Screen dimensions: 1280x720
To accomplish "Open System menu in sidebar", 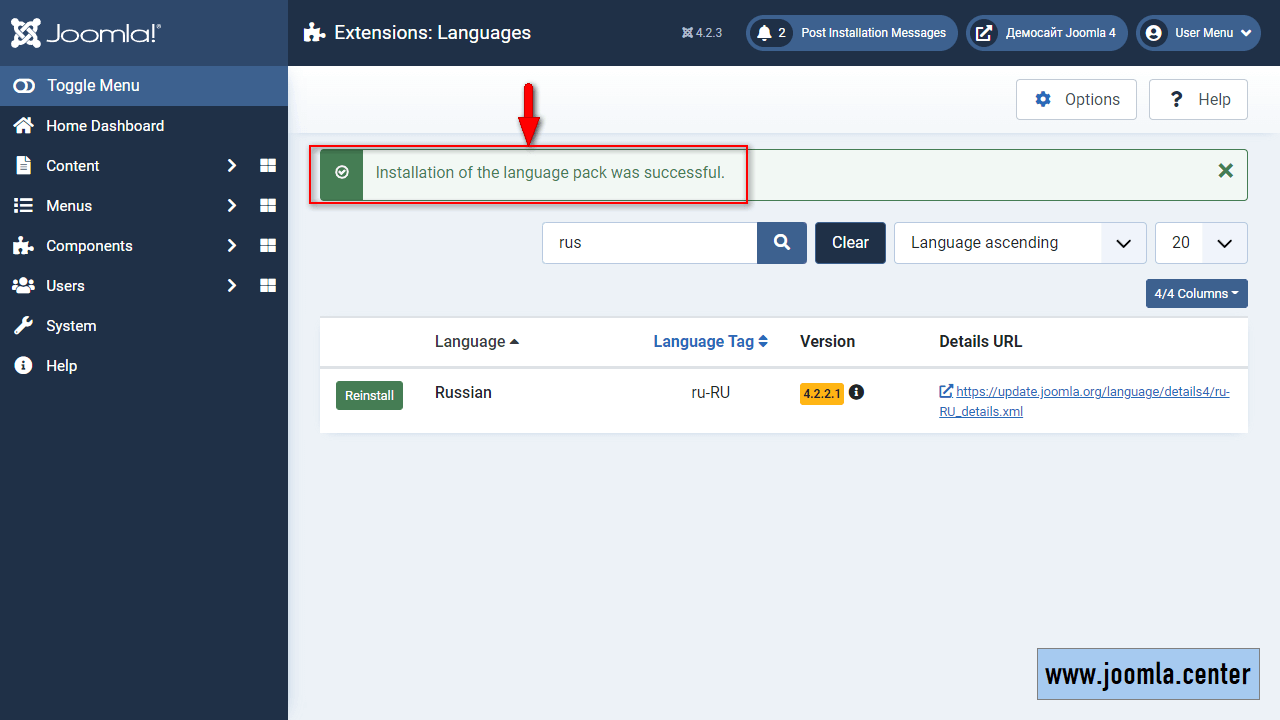I will click(x=71, y=326).
